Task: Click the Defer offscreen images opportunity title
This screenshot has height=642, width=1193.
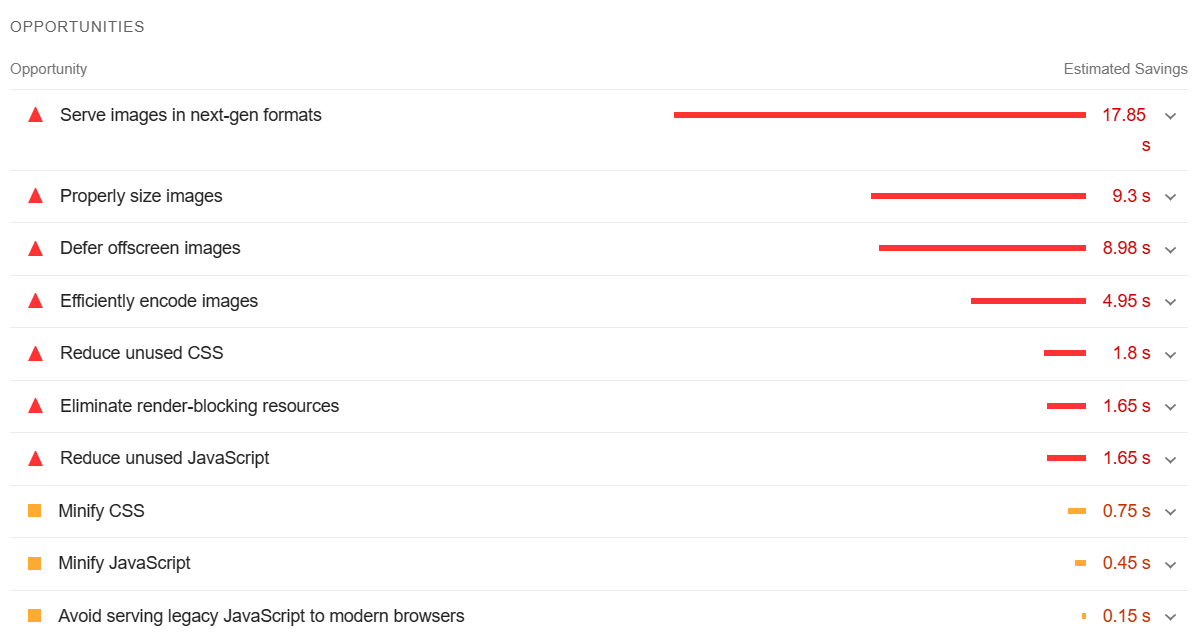Action: (x=150, y=248)
